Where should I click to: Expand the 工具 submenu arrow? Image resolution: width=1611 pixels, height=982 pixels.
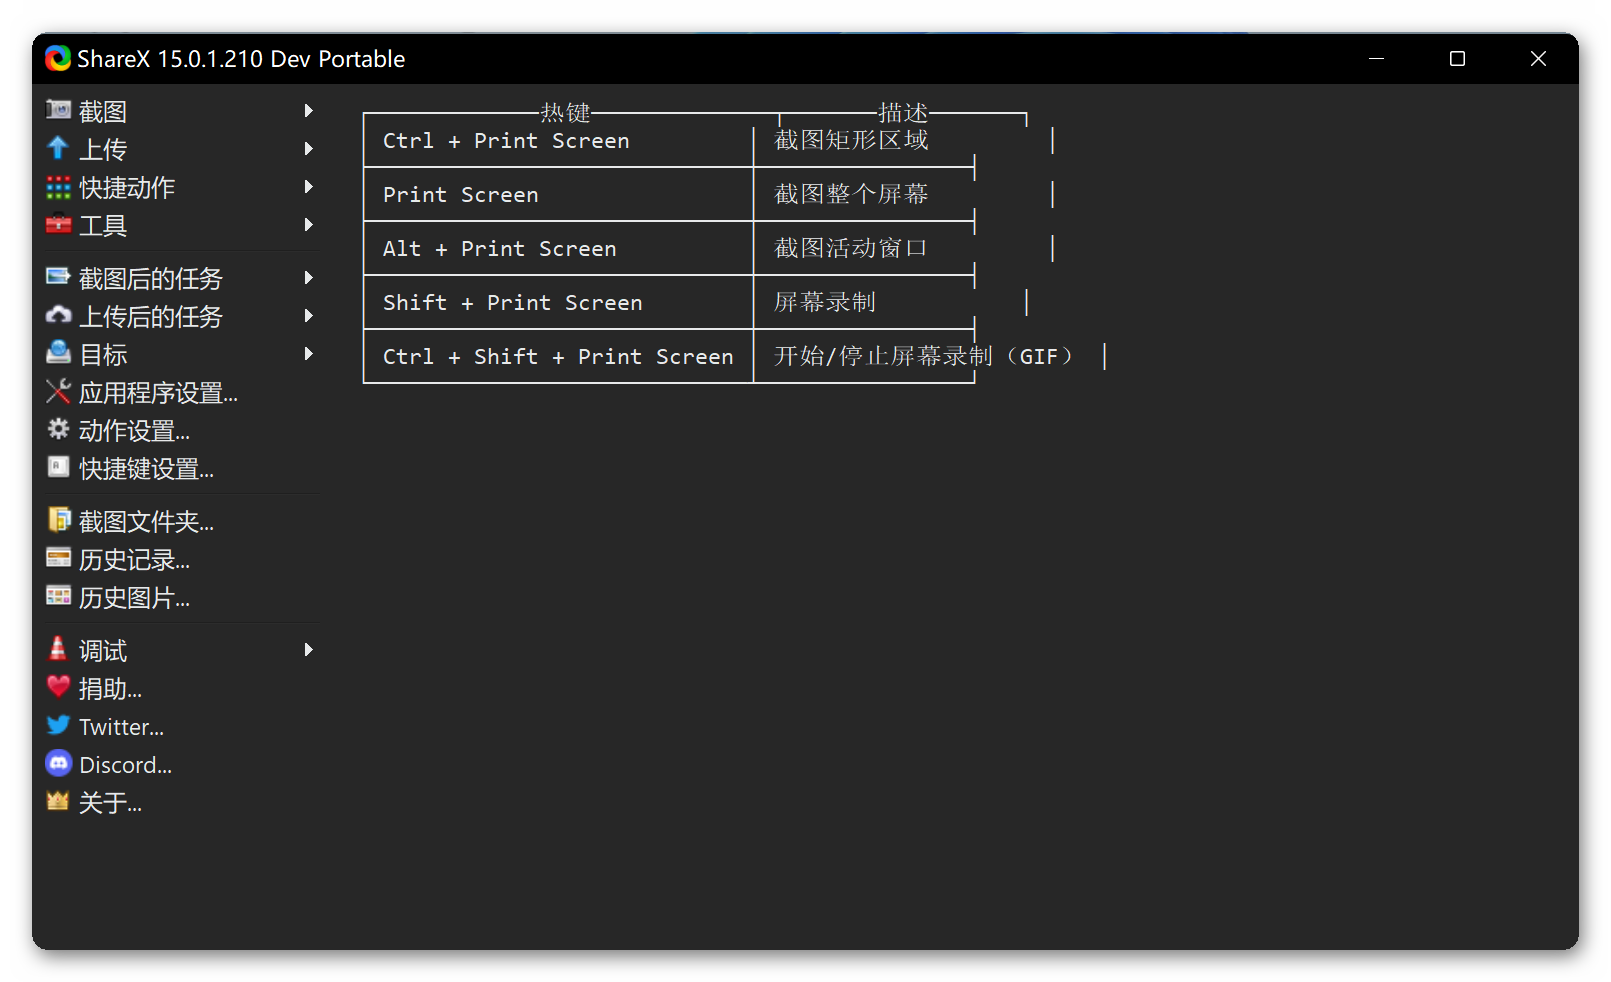point(309,225)
